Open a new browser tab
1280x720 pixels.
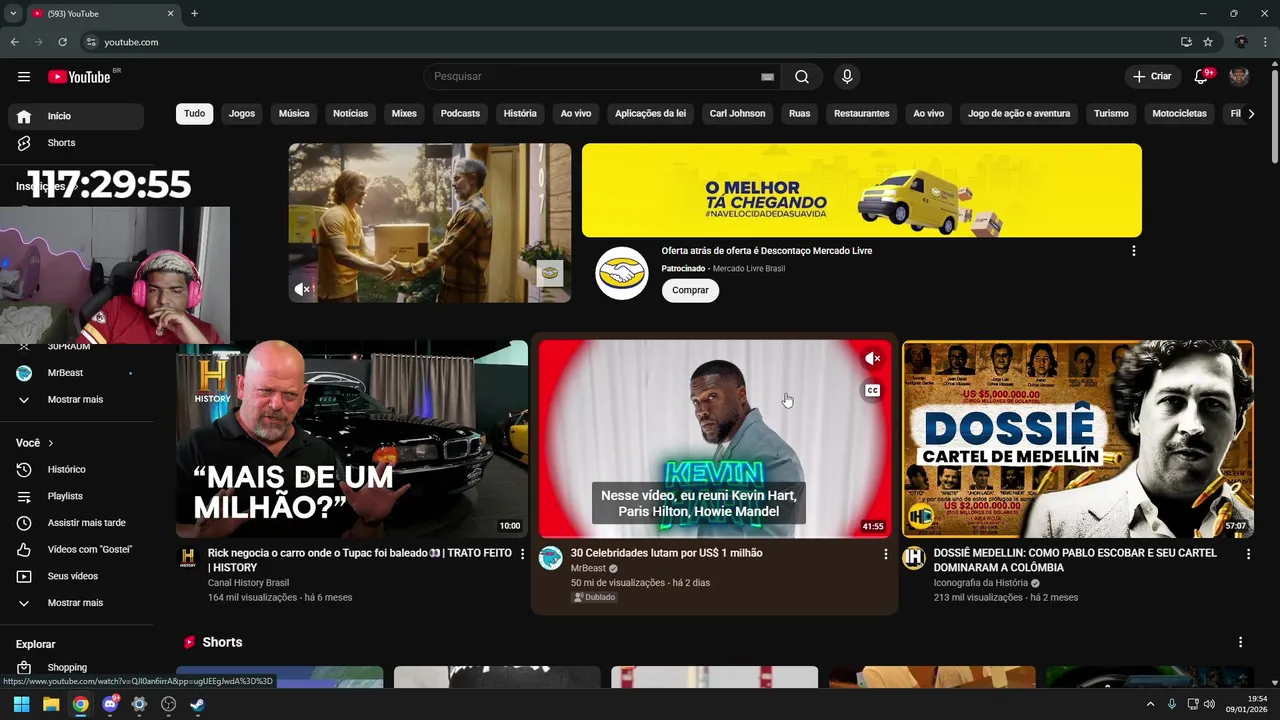click(x=194, y=13)
